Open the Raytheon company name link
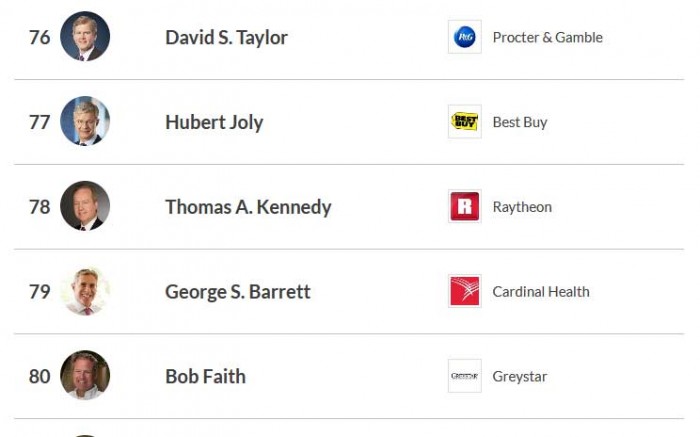Image resolution: width=700 pixels, height=437 pixels. click(x=522, y=207)
